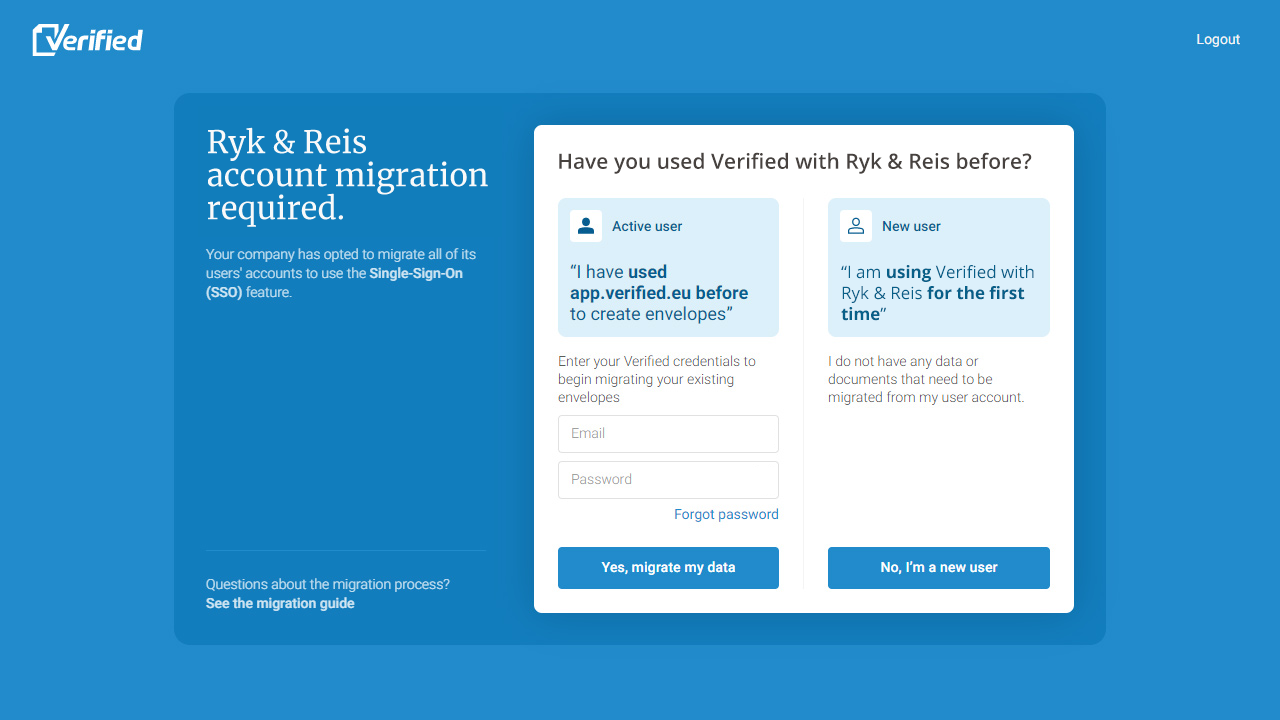Click the 'used app.verified.eu before' quote text
Image resolution: width=1280 pixels, height=720 pixels.
pyautogui.click(x=659, y=282)
